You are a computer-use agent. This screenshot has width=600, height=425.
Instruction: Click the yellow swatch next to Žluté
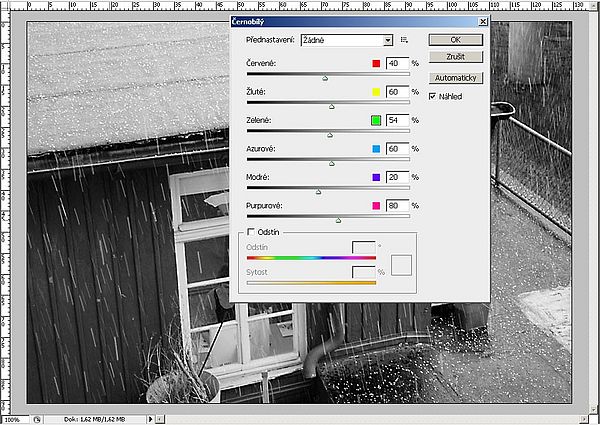tap(376, 92)
